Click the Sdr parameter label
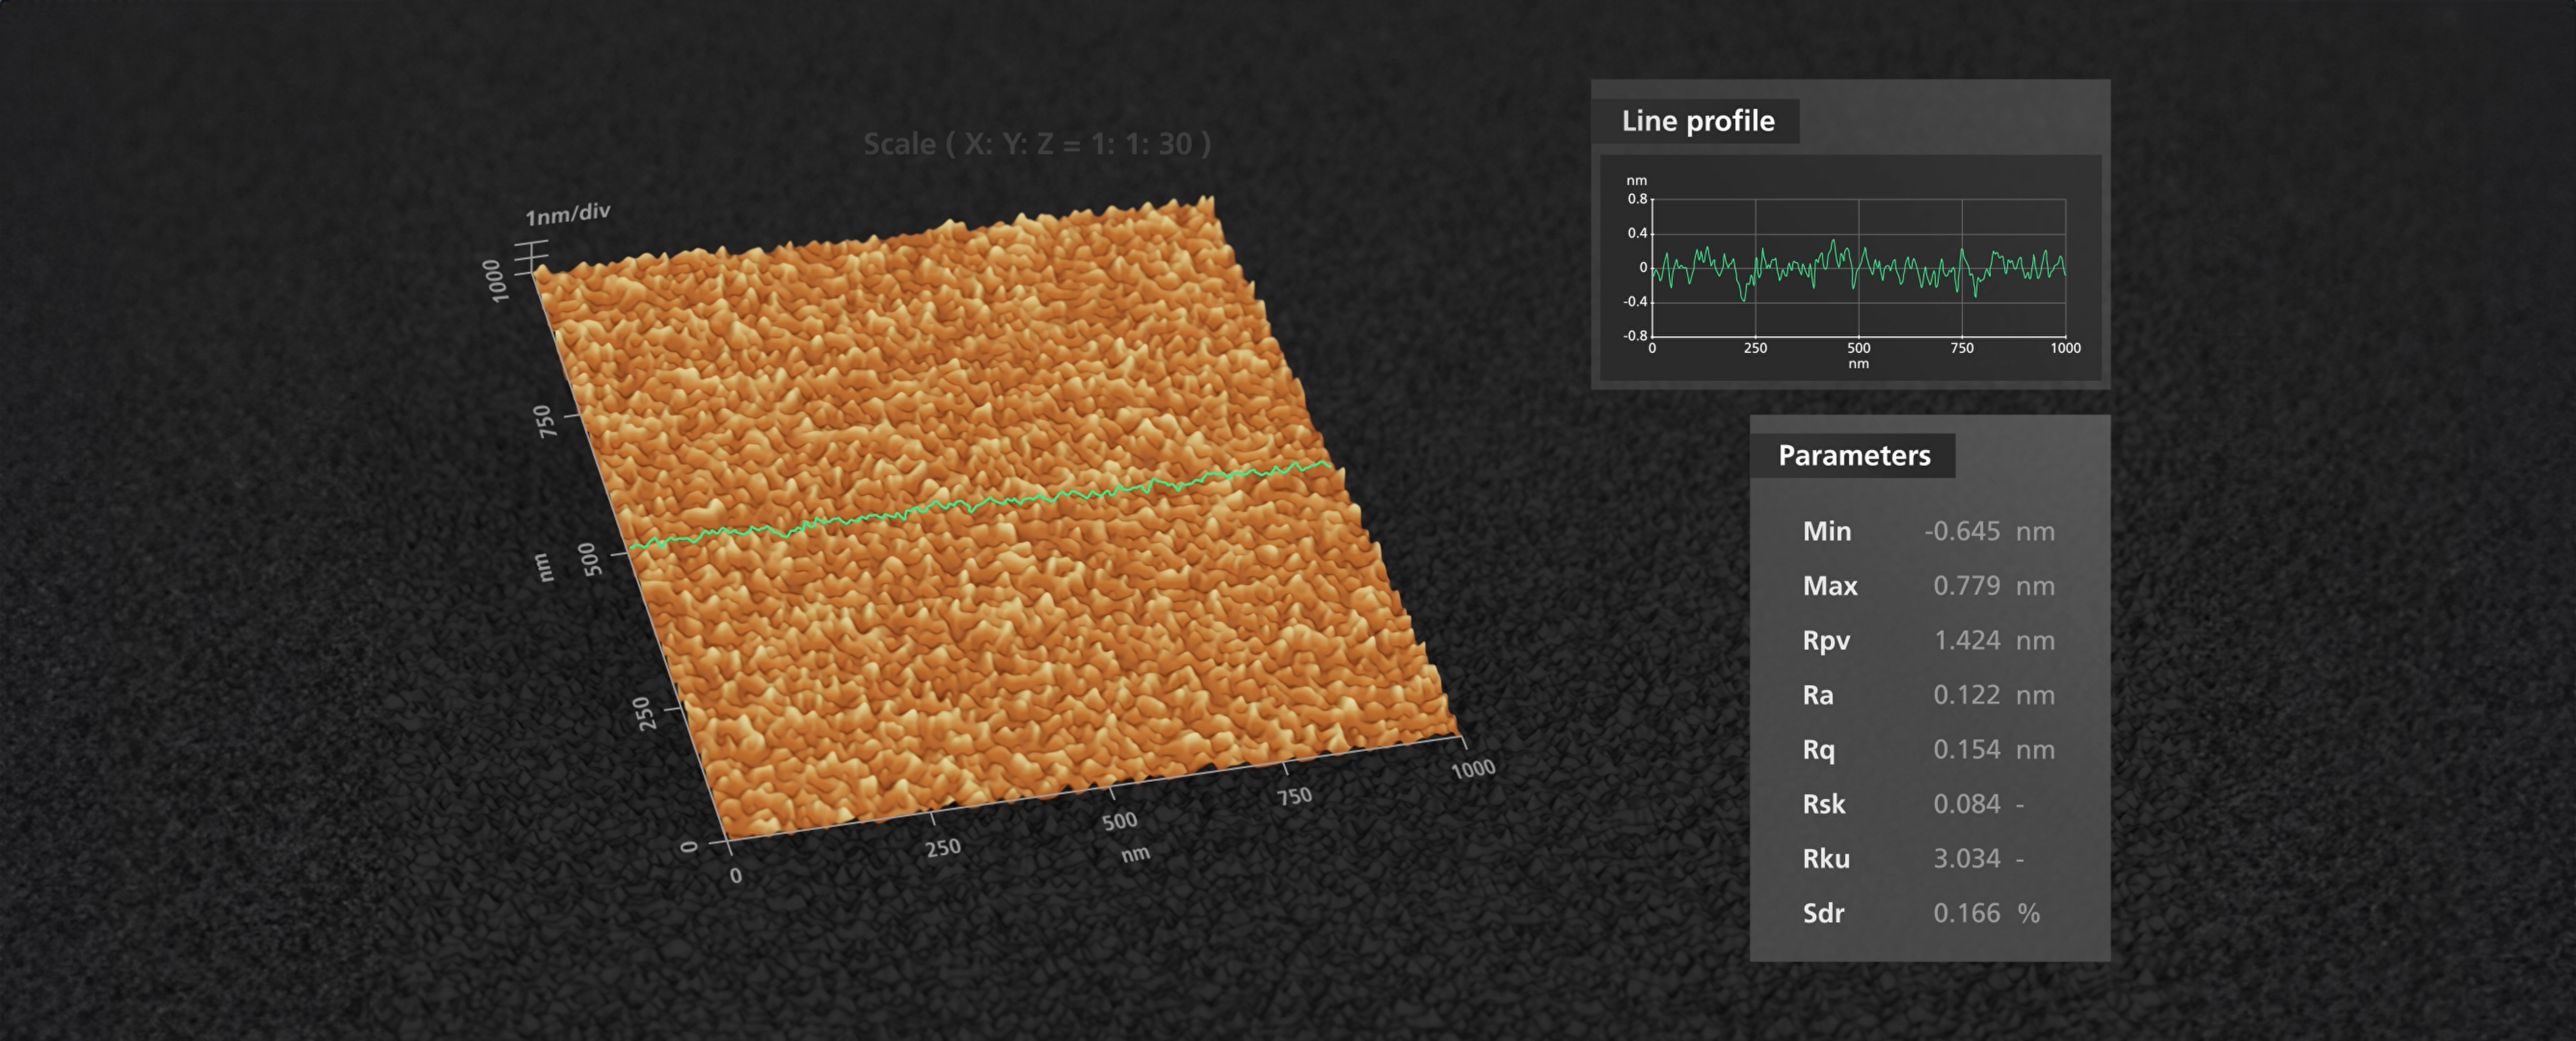 [x=1823, y=913]
